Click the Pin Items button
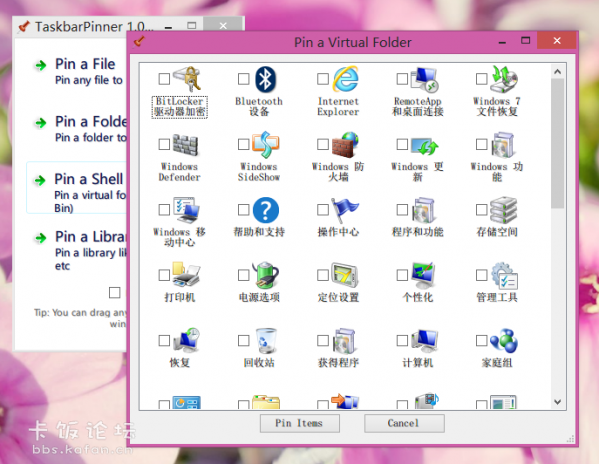The image size is (599, 464). point(300,423)
